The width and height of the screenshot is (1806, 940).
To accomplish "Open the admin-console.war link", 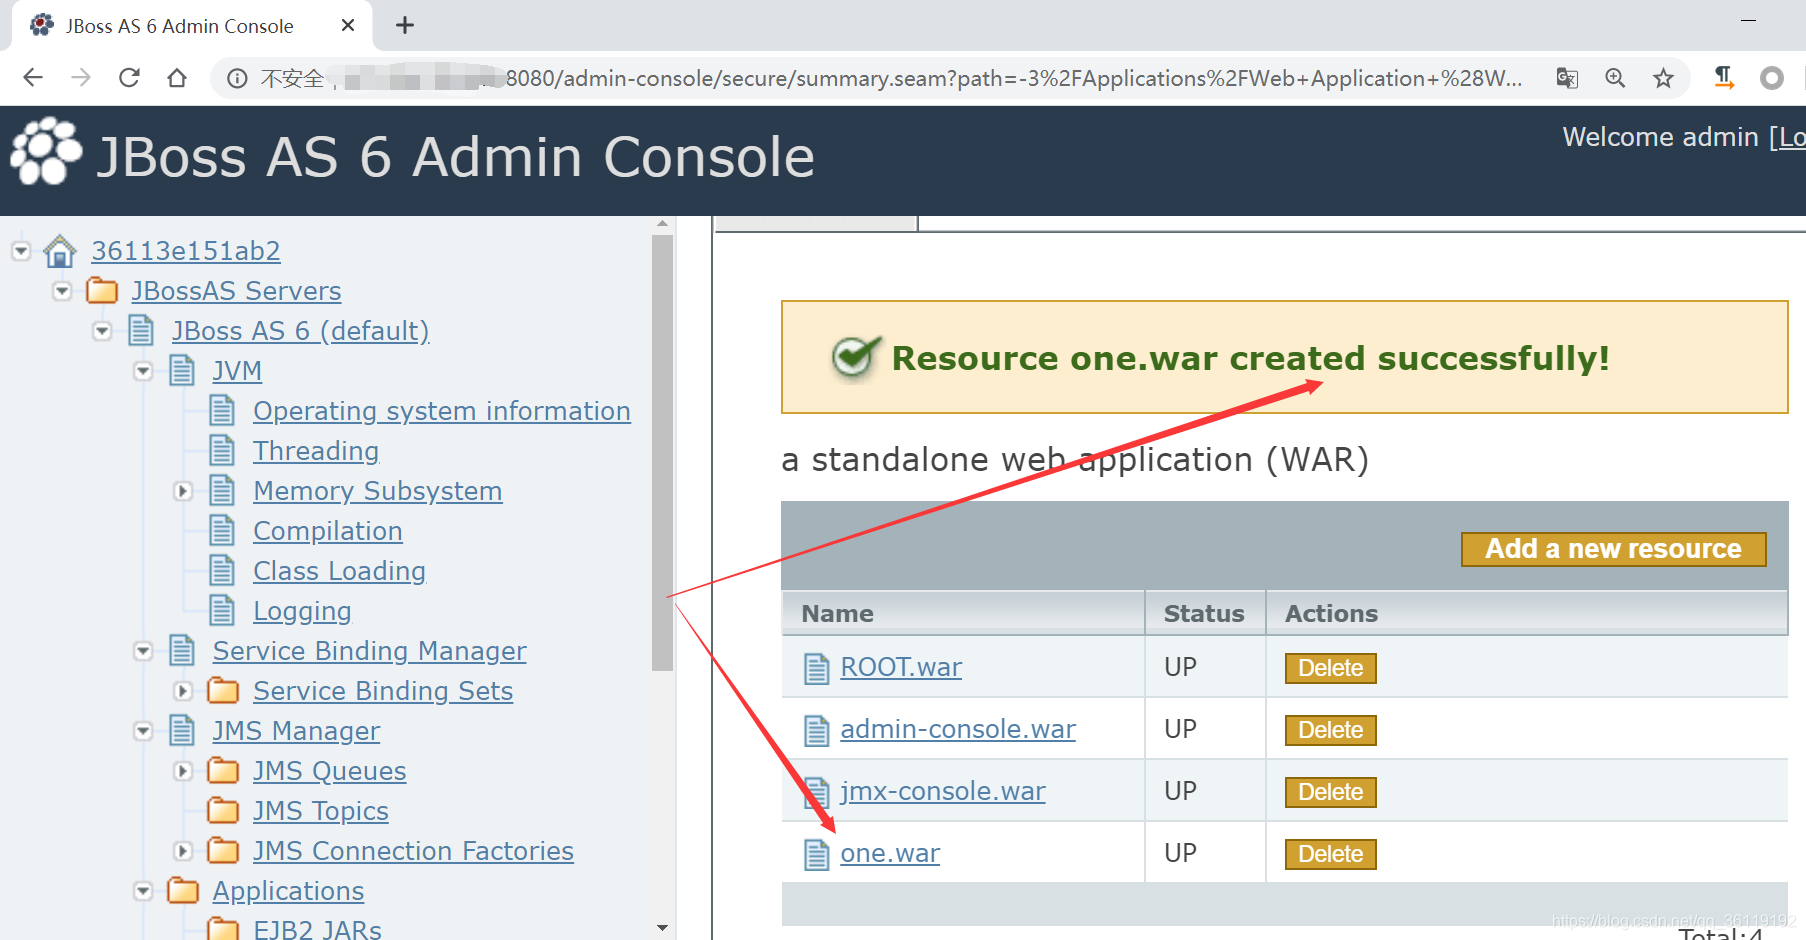I will [x=958, y=729].
